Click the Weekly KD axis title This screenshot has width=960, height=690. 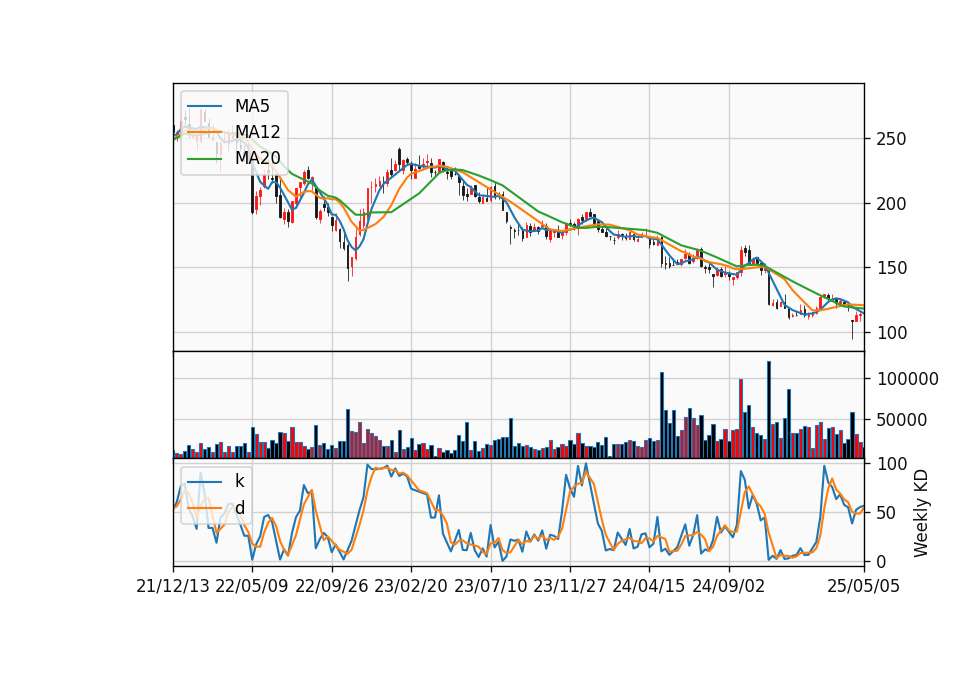pos(921,513)
